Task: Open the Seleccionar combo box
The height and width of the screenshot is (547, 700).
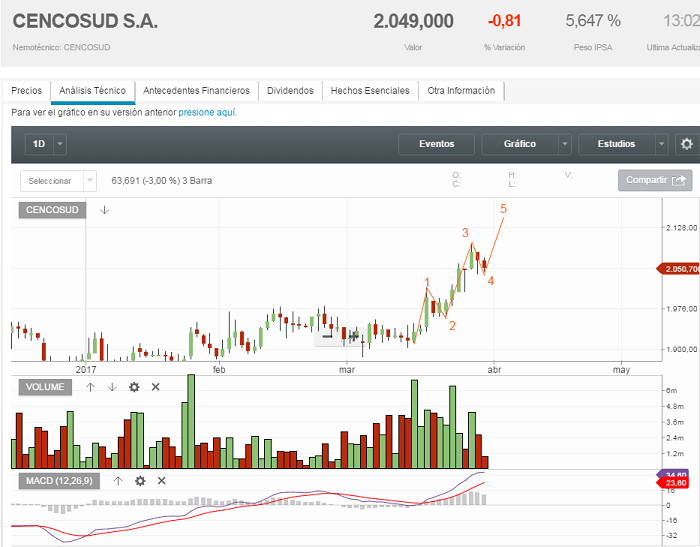Action: tap(58, 181)
